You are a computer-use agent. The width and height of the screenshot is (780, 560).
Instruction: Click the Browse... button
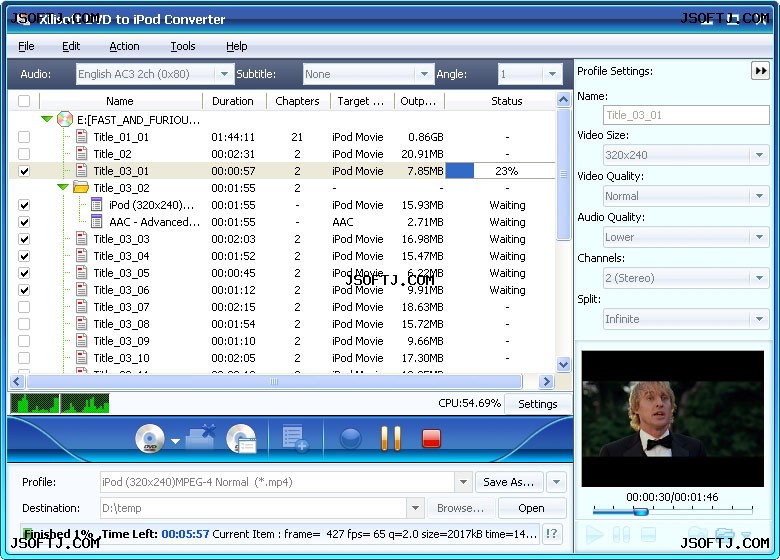pyautogui.click(x=460, y=508)
